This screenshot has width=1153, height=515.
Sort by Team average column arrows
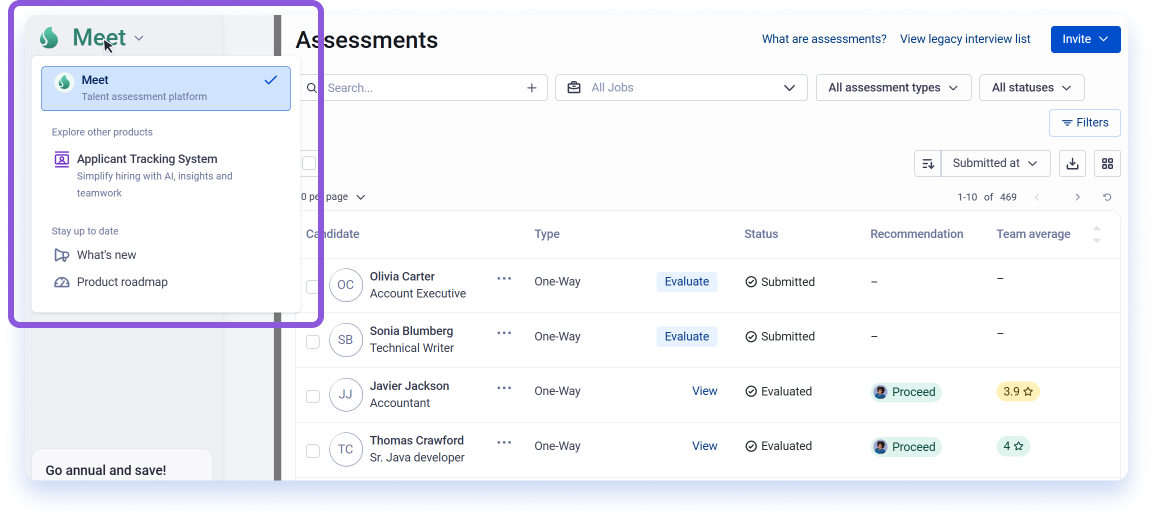(1096, 235)
